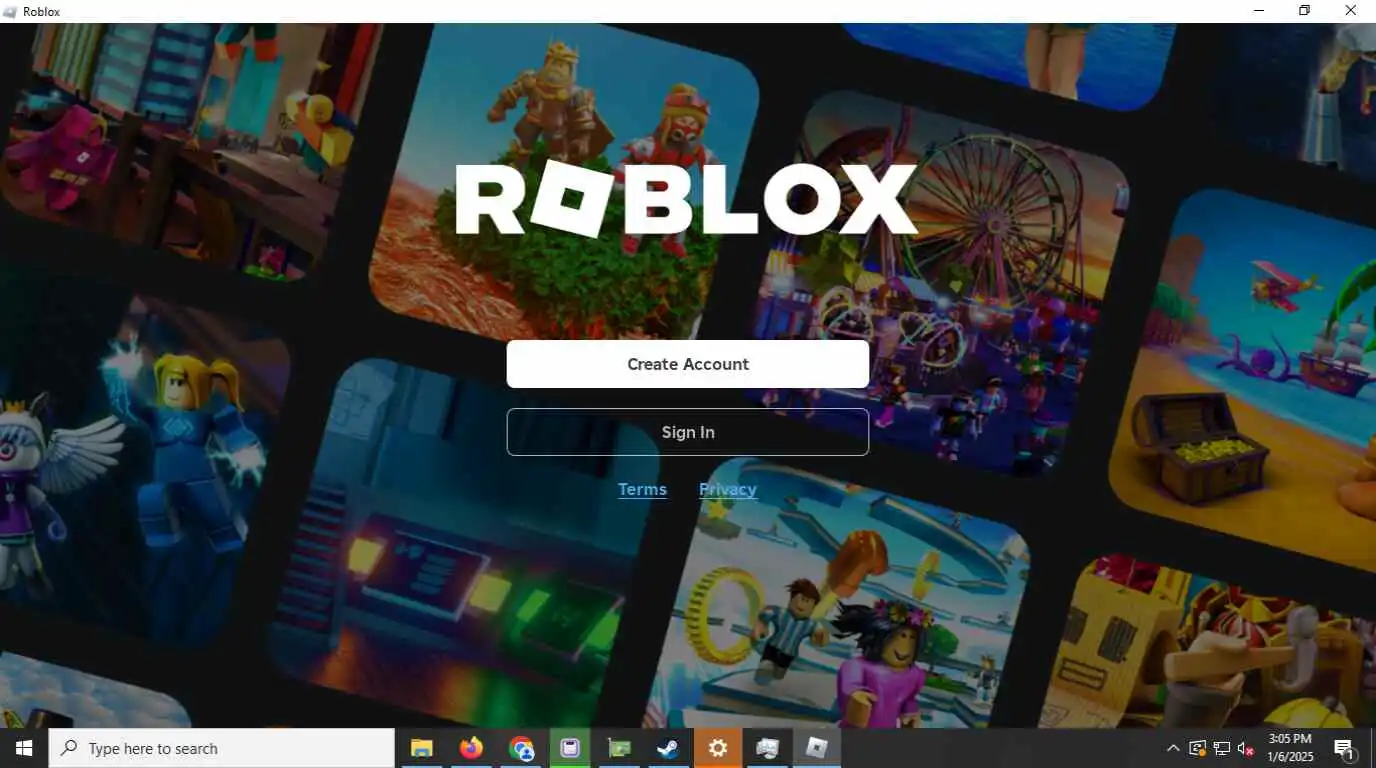Viewport: 1376px width, 768px height.
Task: Switch to Roblox taskbar icon
Action: [817, 748]
